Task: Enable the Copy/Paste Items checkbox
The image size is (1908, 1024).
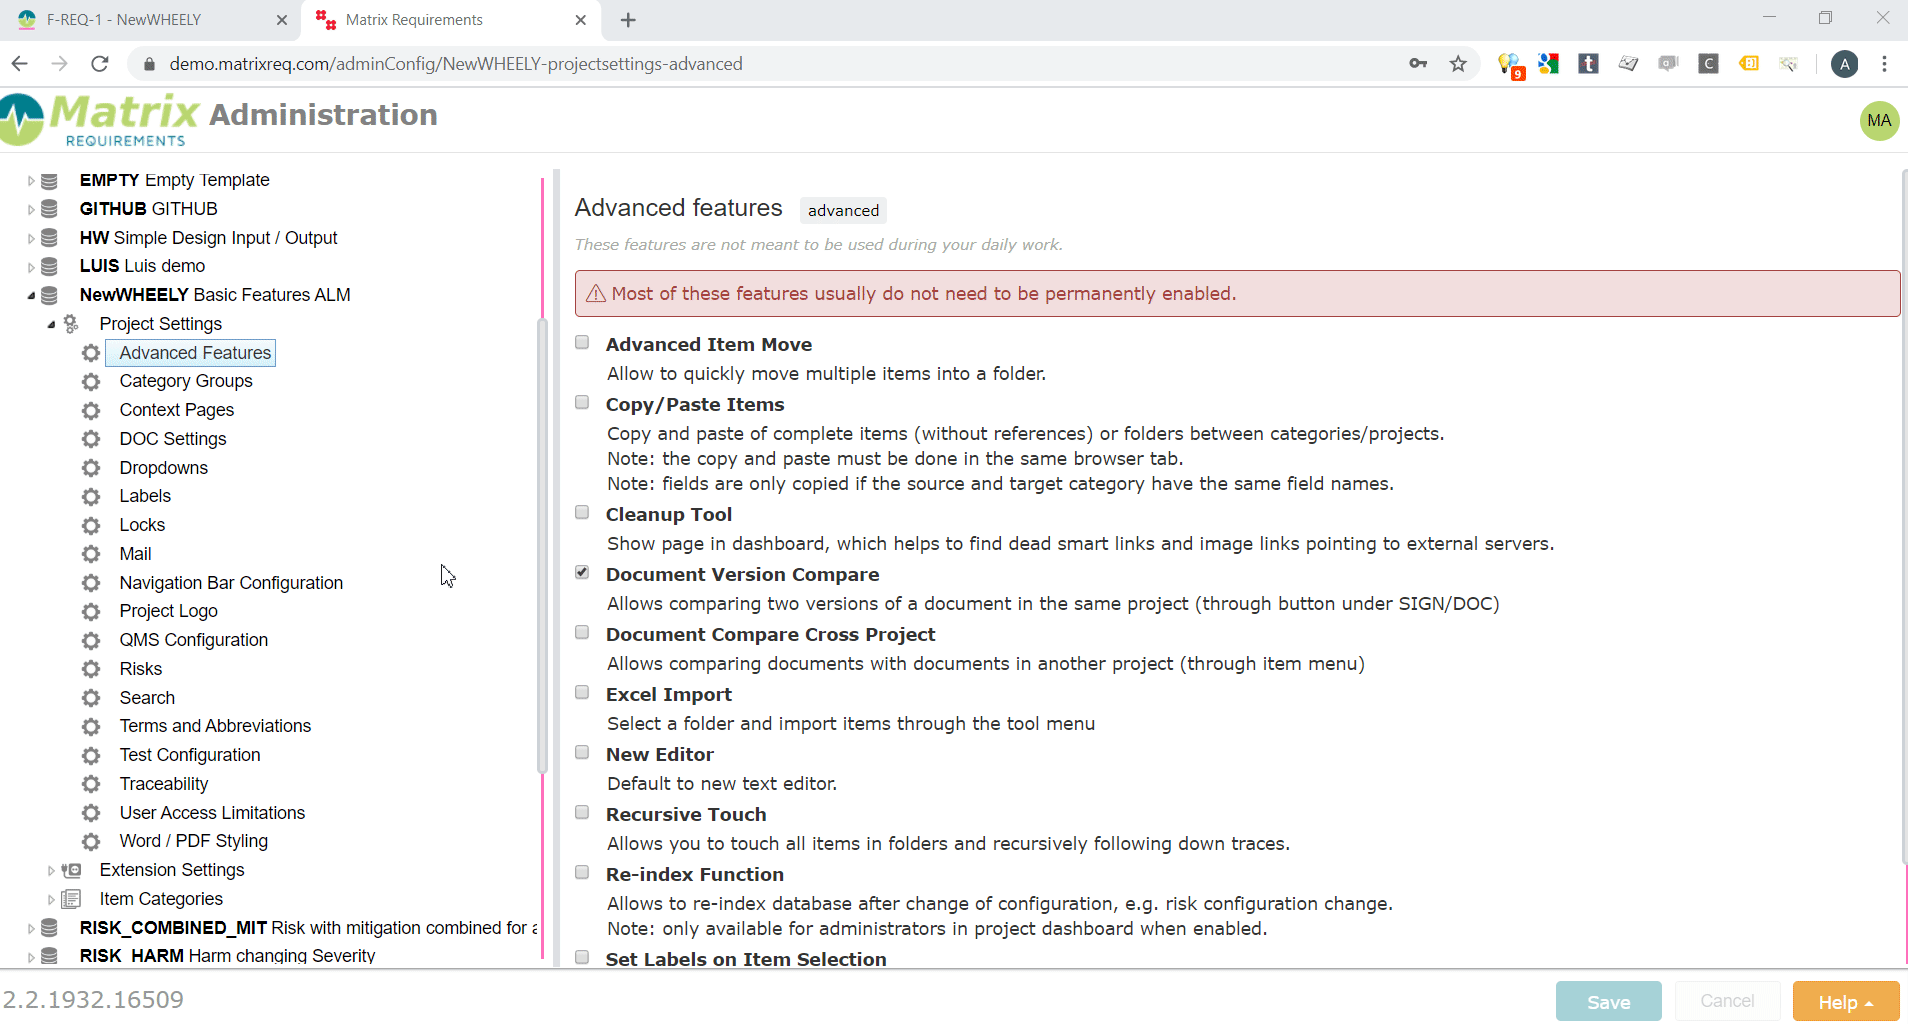Action: (x=582, y=403)
